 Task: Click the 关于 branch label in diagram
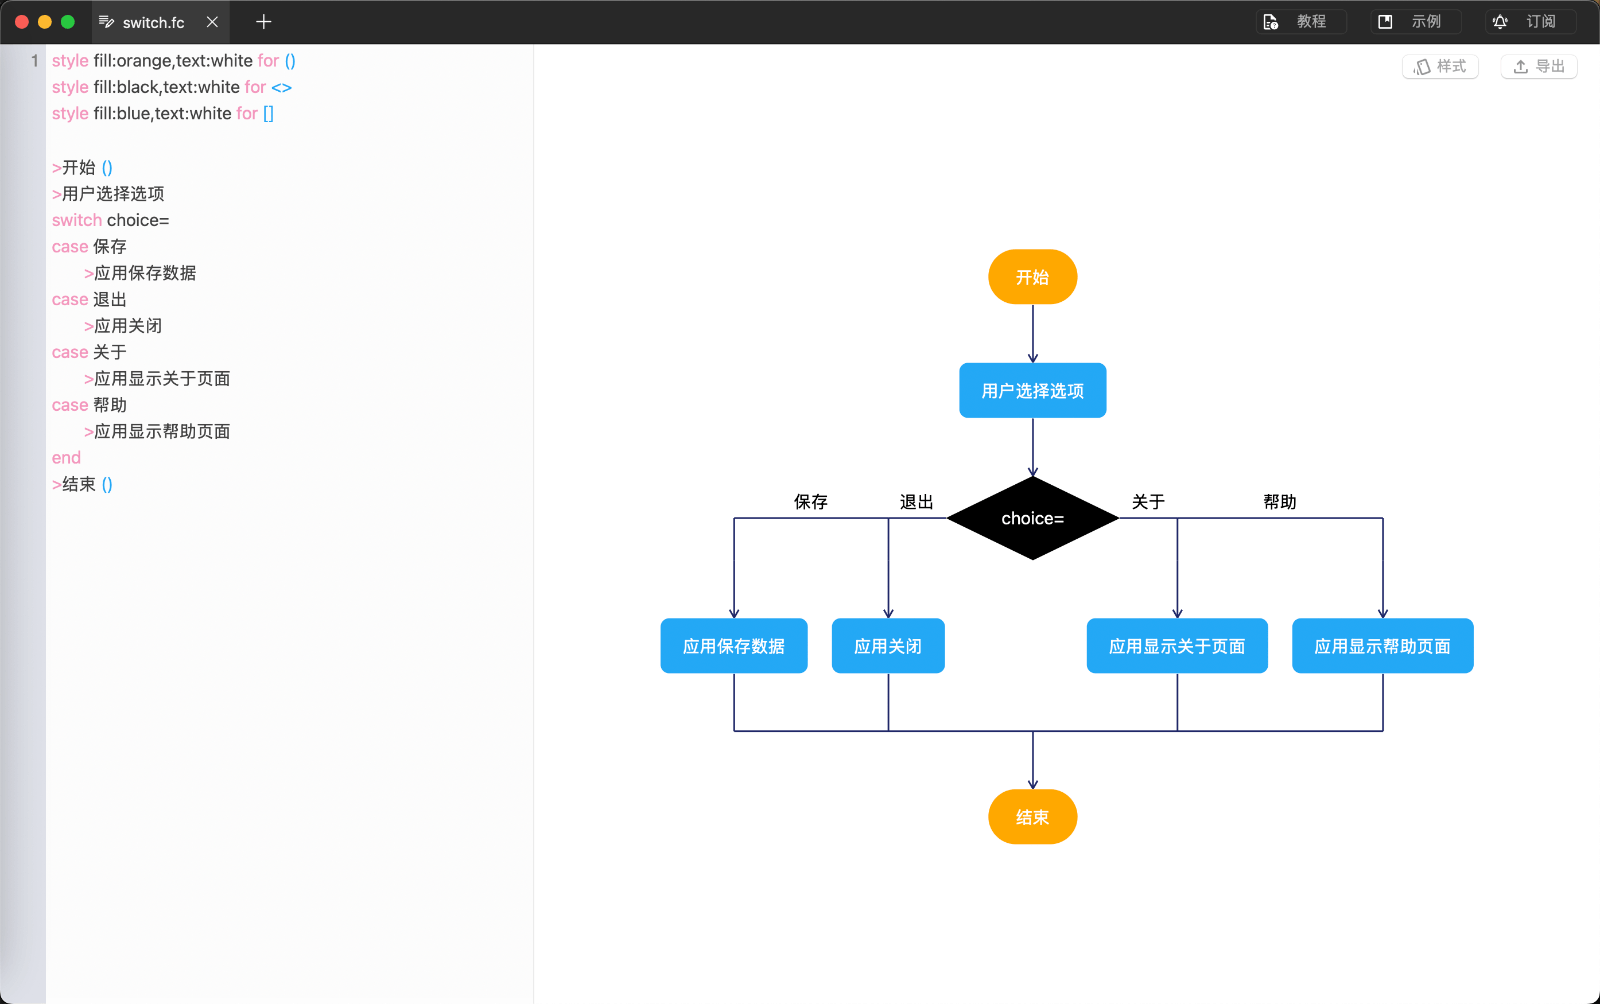tap(1148, 502)
